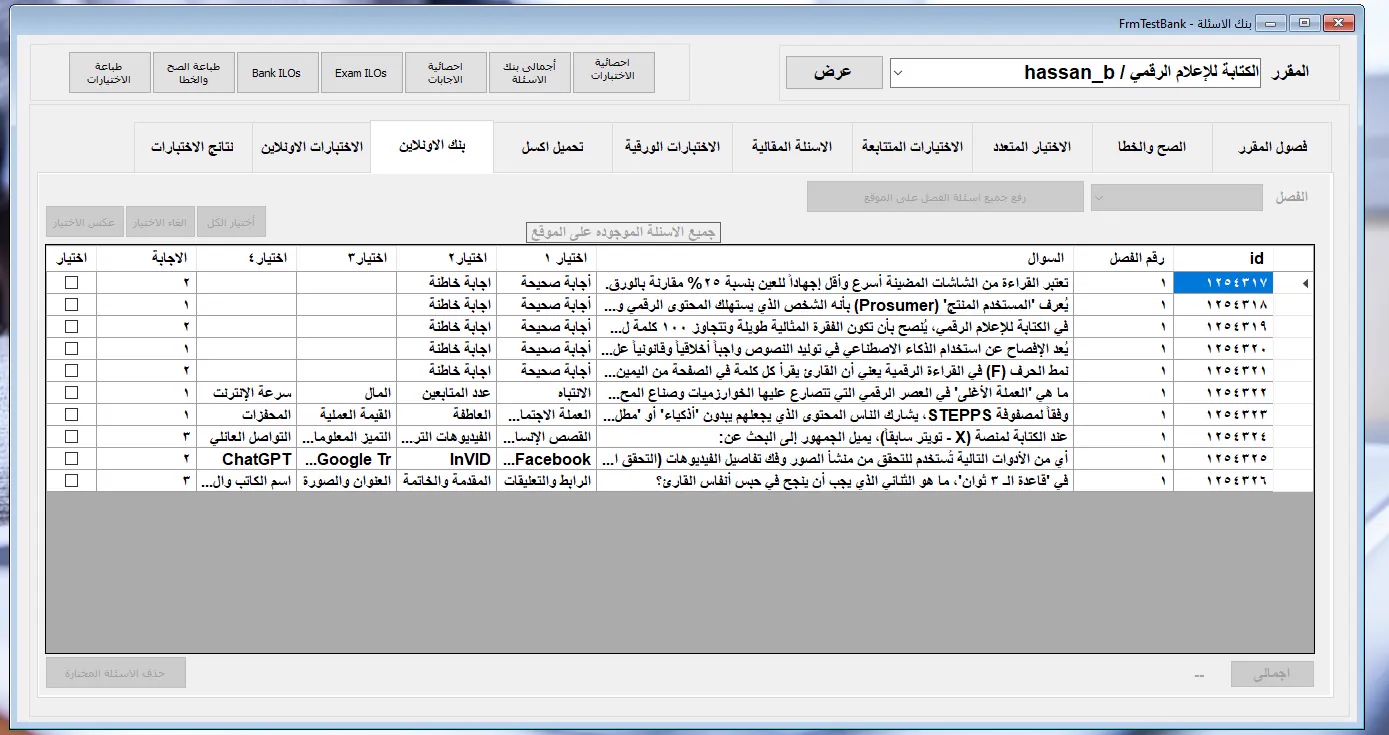Click the عدد المتابعين cell
The height and width of the screenshot is (735, 1389).
coord(447,392)
